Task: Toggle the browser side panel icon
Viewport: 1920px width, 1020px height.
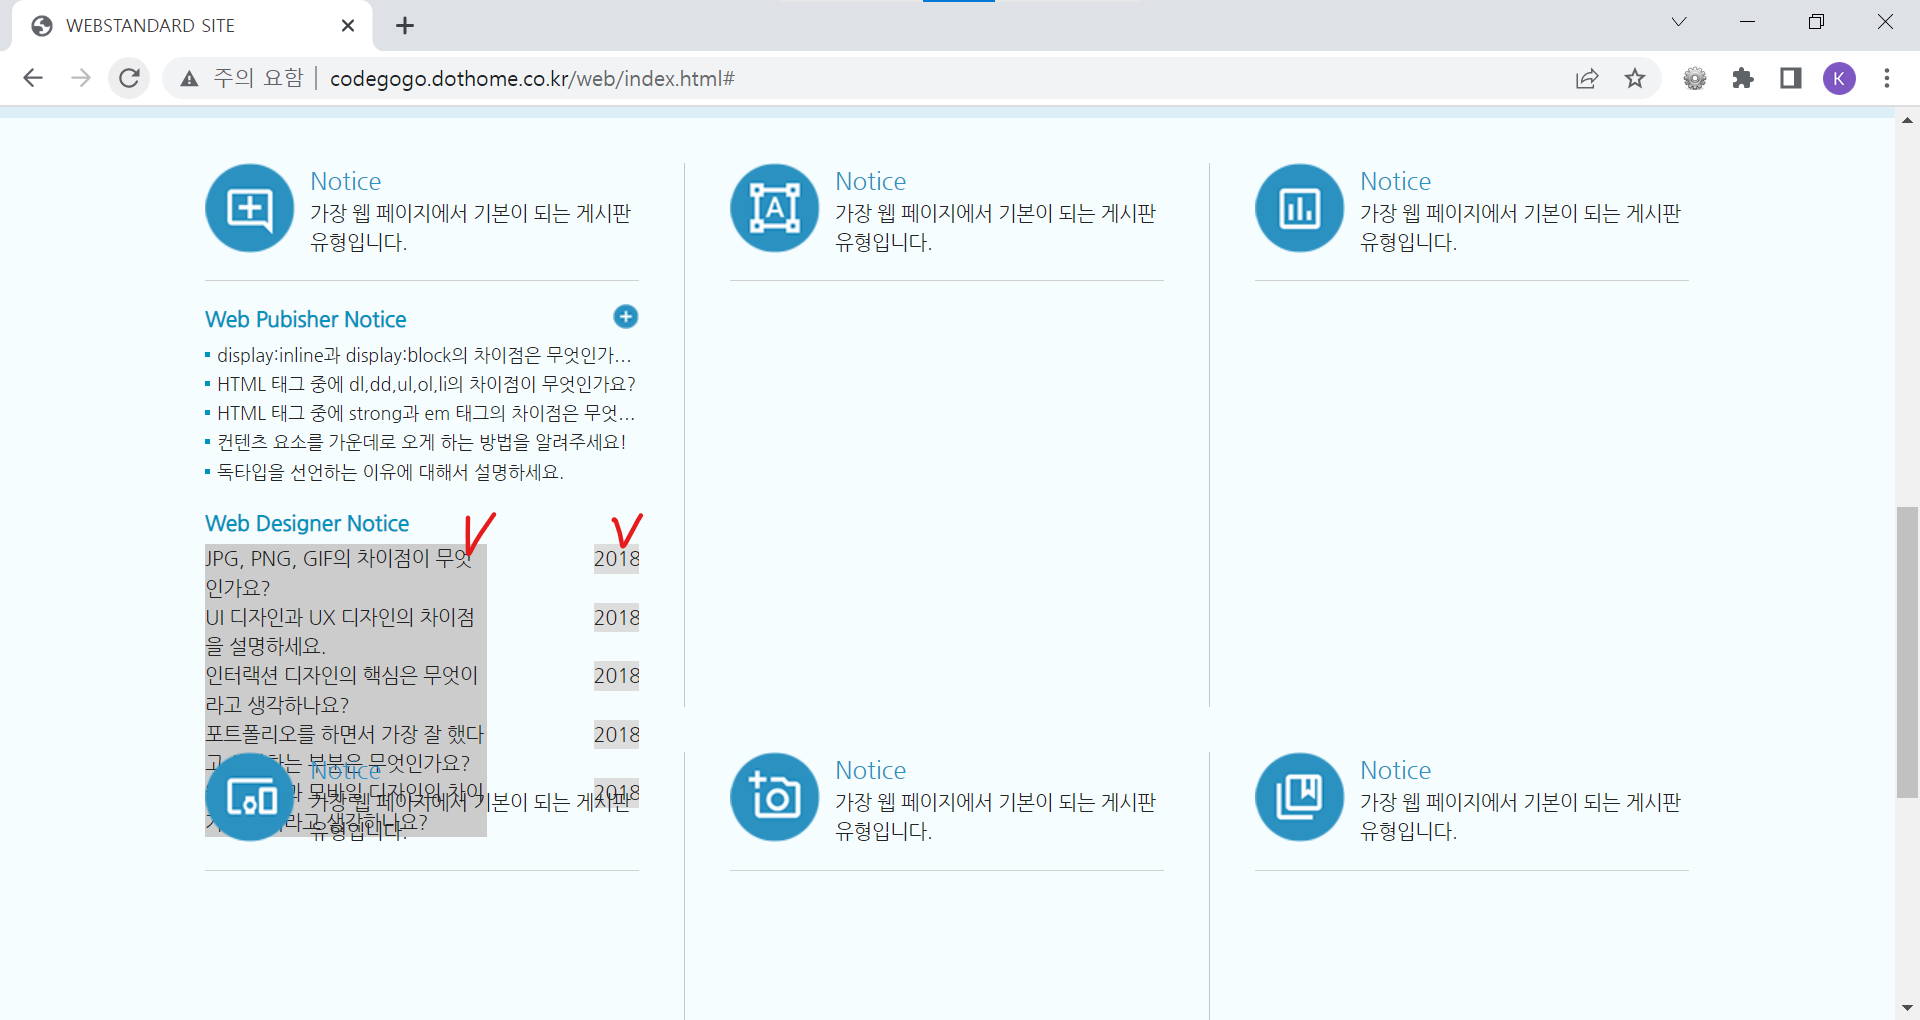Action: pos(1791,78)
